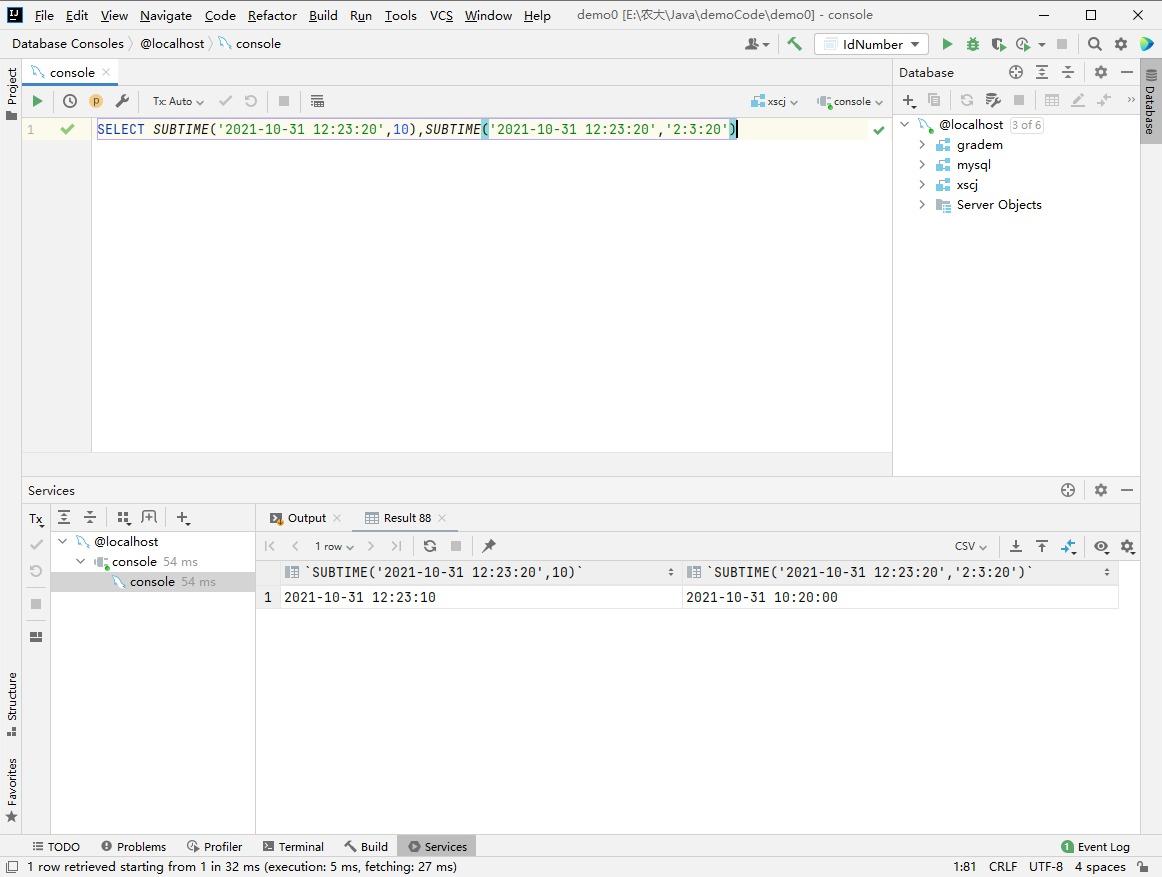This screenshot has width=1162, height=877.
Task: Expand the gradem database node
Action: (x=922, y=145)
